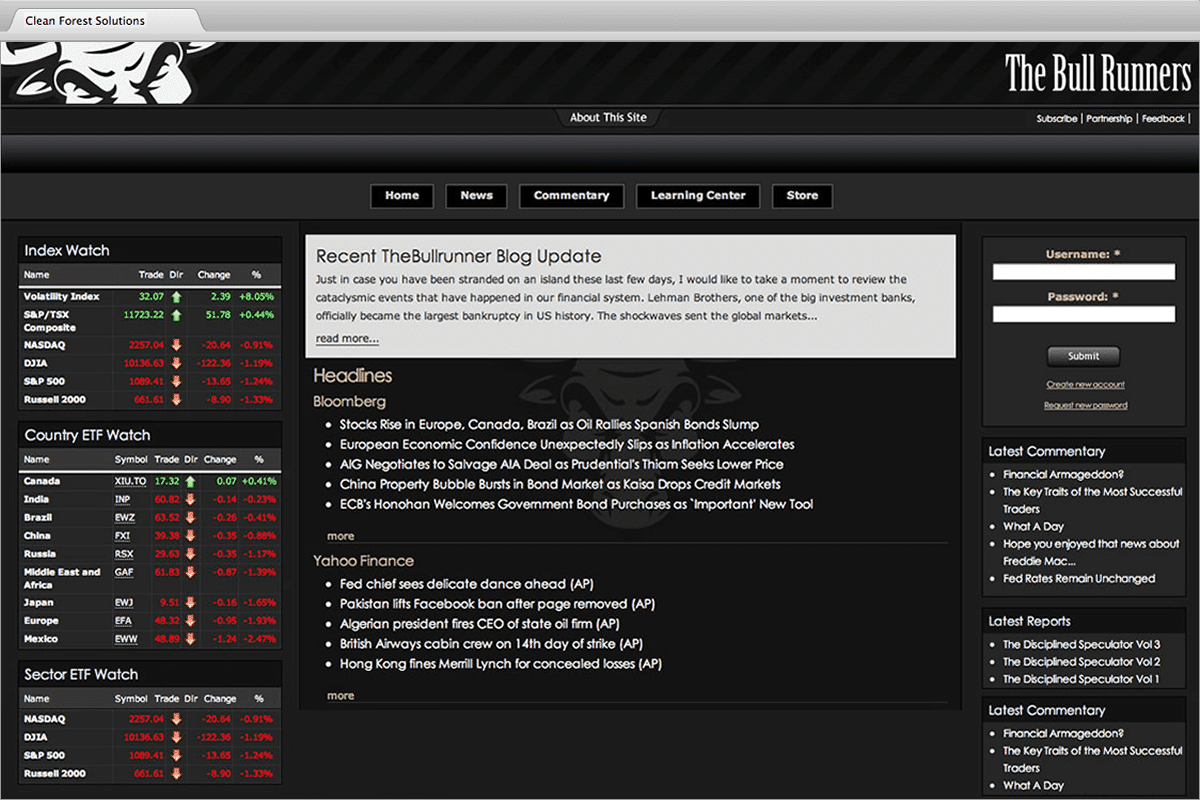This screenshot has width=1200, height=800.
Task: Click the red down arrow for Mexico EWW
Action: pyautogui.click(x=189, y=639)
